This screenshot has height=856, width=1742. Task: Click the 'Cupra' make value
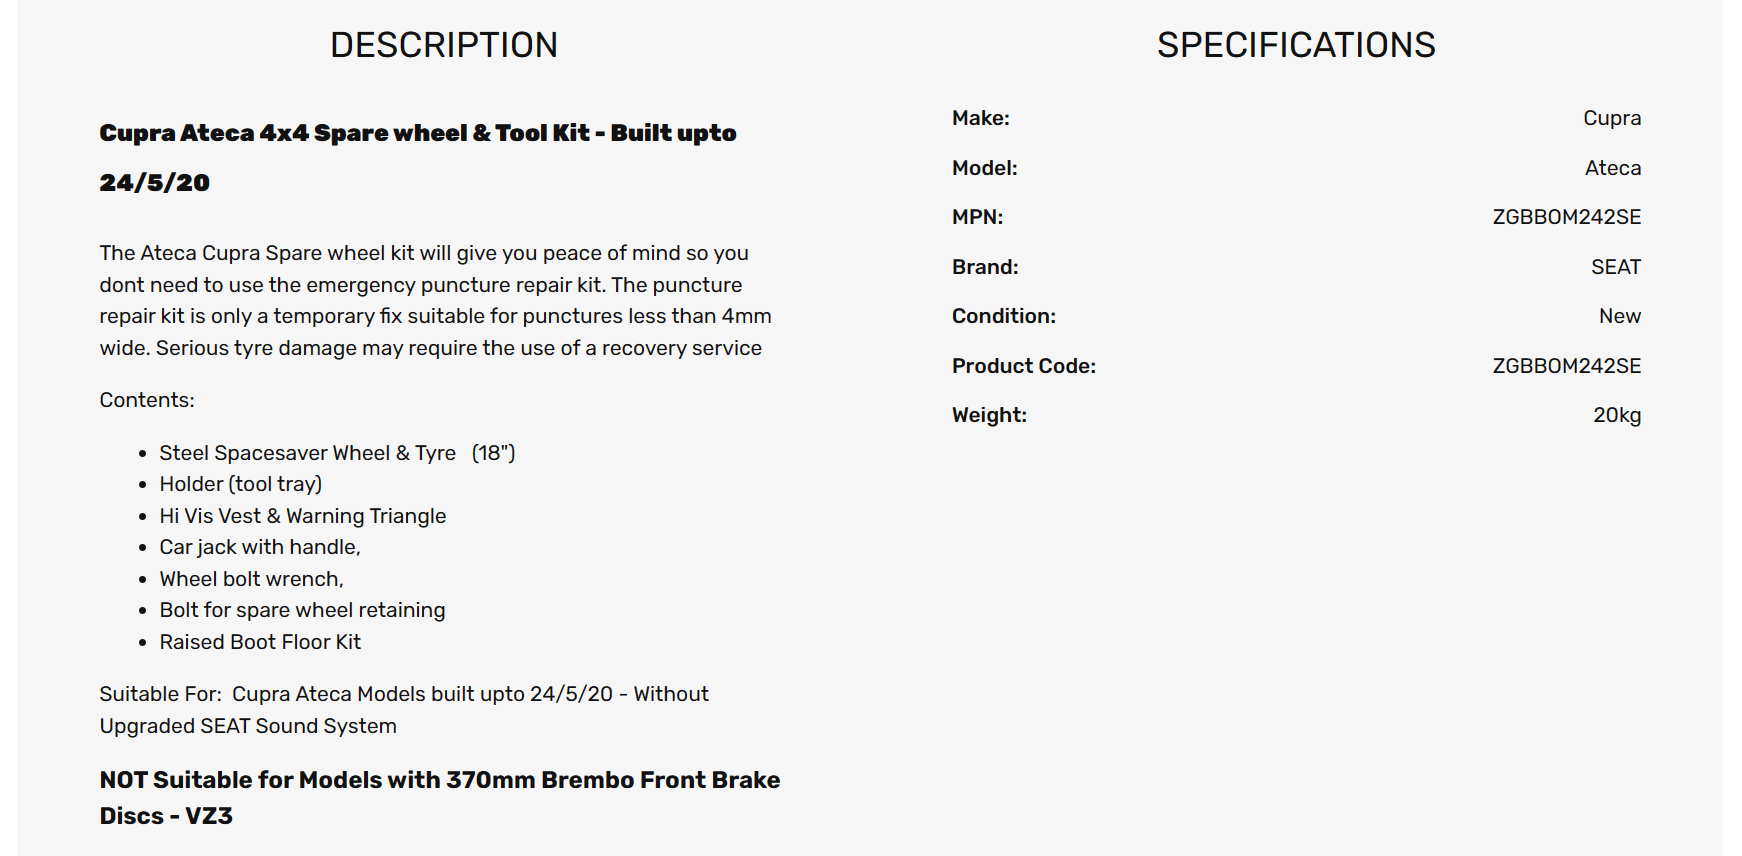click(x=1612, y=118)
